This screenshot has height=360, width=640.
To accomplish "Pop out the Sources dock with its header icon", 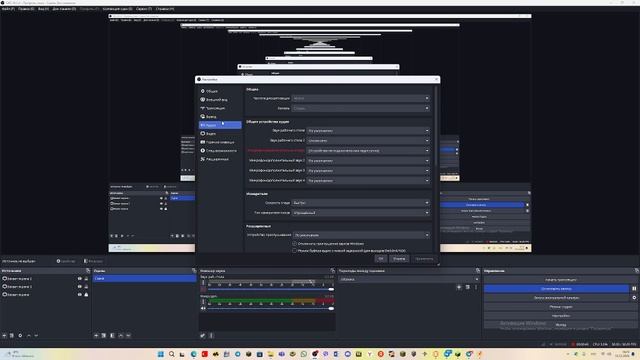I will (88, 271).
